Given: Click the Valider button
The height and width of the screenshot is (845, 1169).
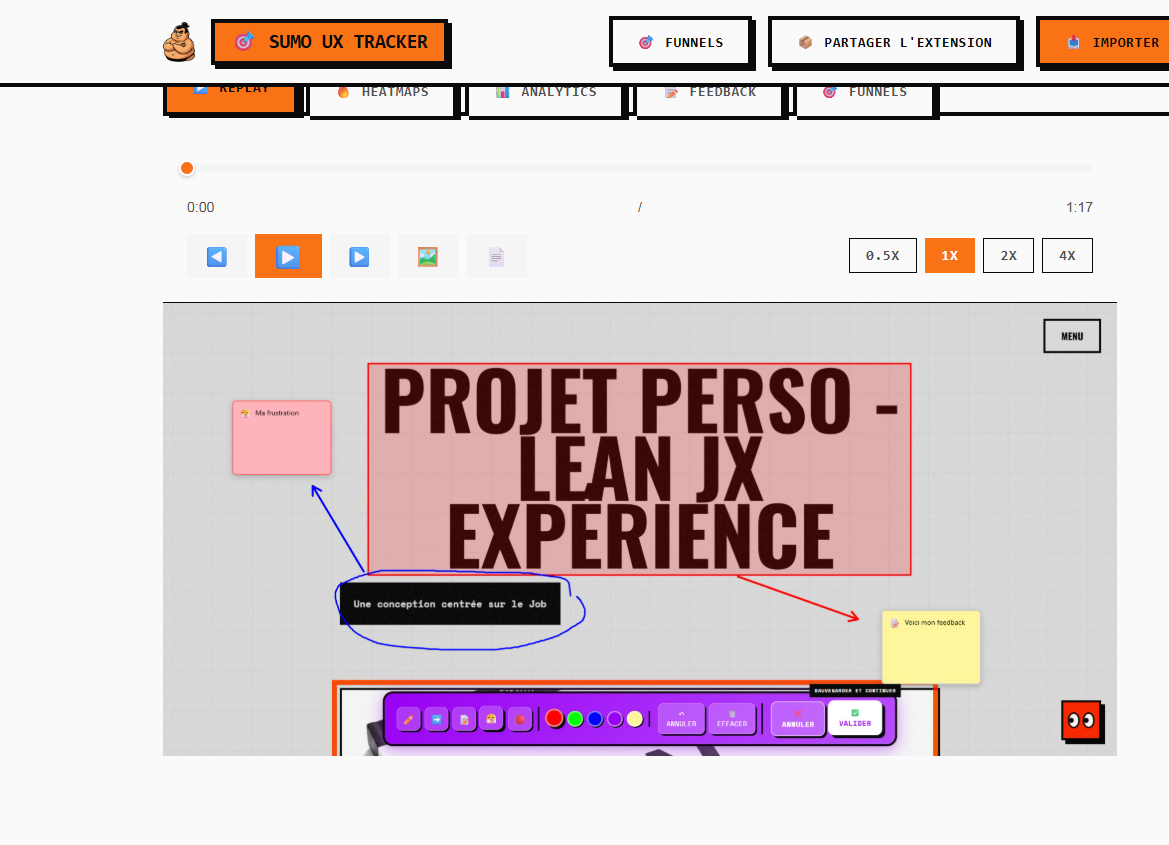Looking at the screenshot, I should 855,718.
